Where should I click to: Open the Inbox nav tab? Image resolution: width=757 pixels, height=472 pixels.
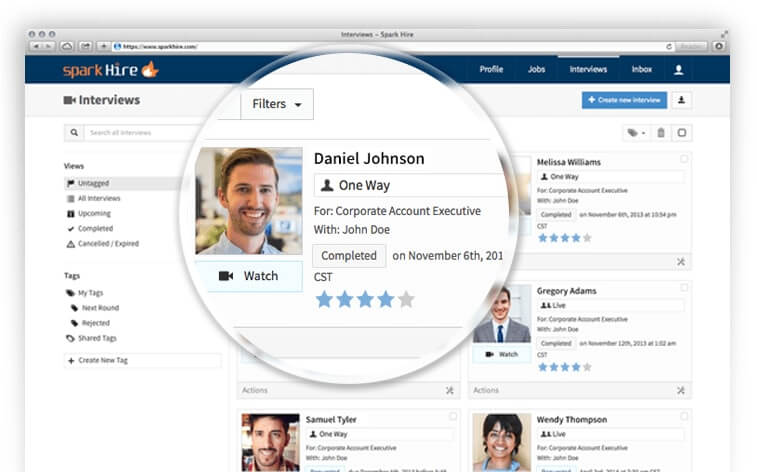pyautogui.click(x=642, y=69)
